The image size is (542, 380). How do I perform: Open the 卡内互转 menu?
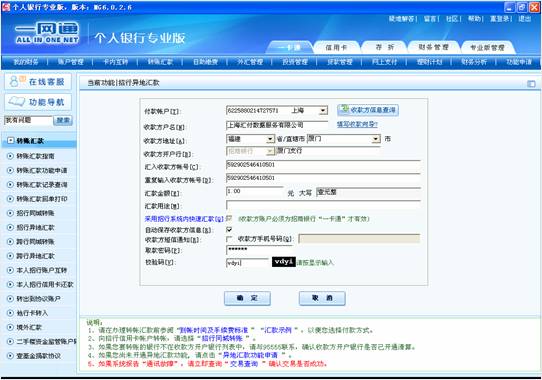click(115, 62)
